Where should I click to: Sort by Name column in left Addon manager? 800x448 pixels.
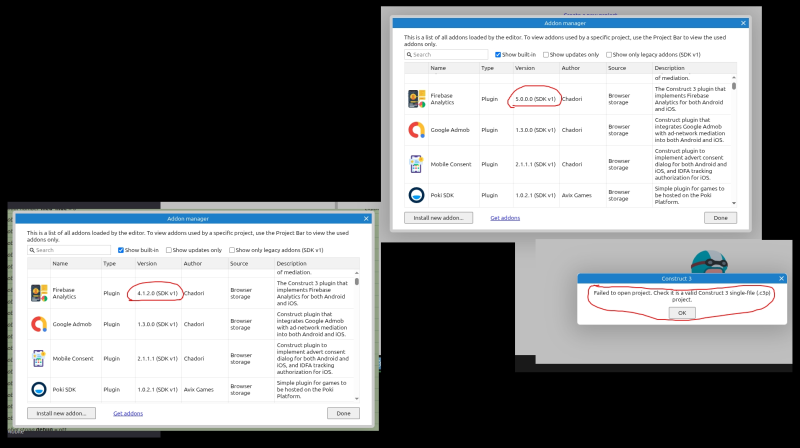[x=76, y=263]
